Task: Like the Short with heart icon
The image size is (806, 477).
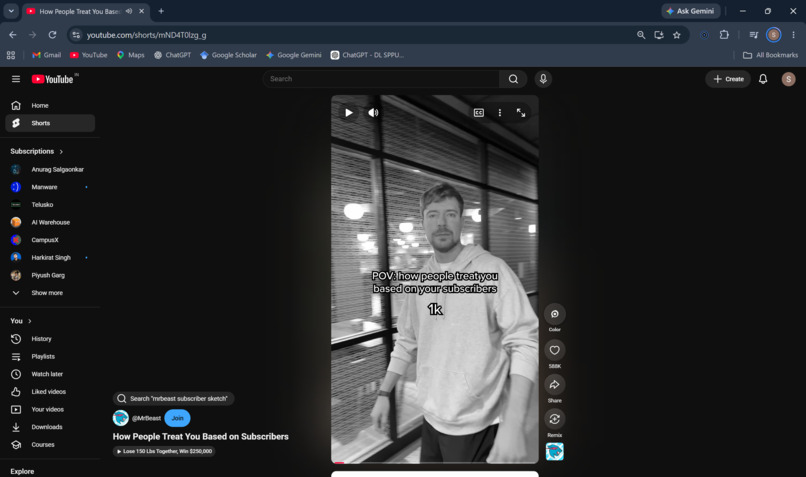Action: pos(555,350)
